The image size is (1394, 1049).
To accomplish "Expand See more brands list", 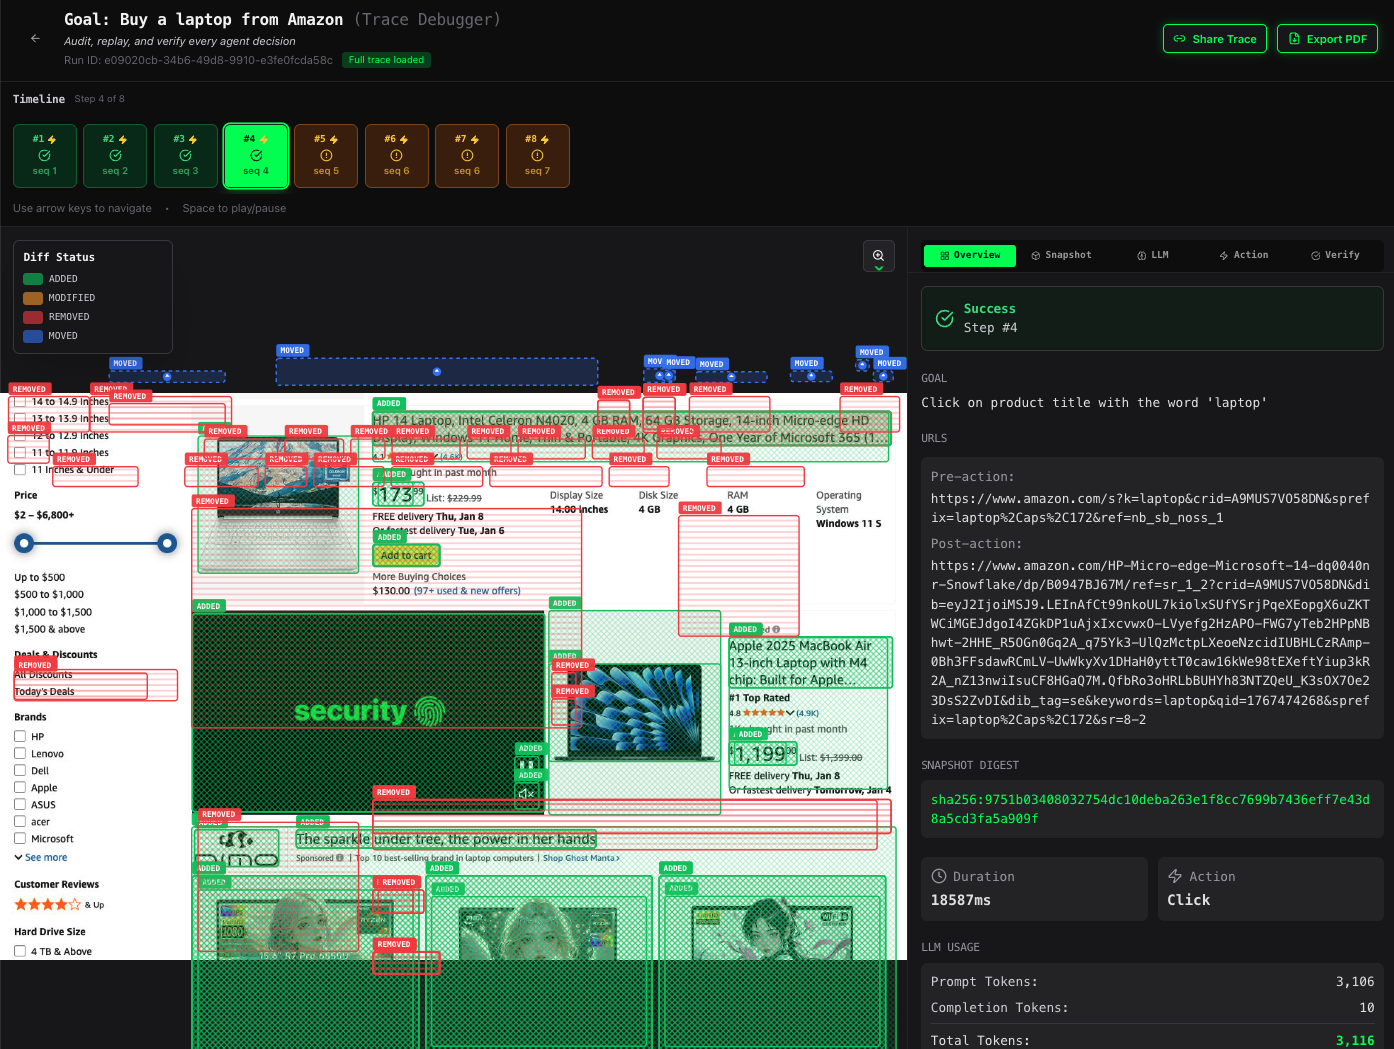I will [41, 857].
